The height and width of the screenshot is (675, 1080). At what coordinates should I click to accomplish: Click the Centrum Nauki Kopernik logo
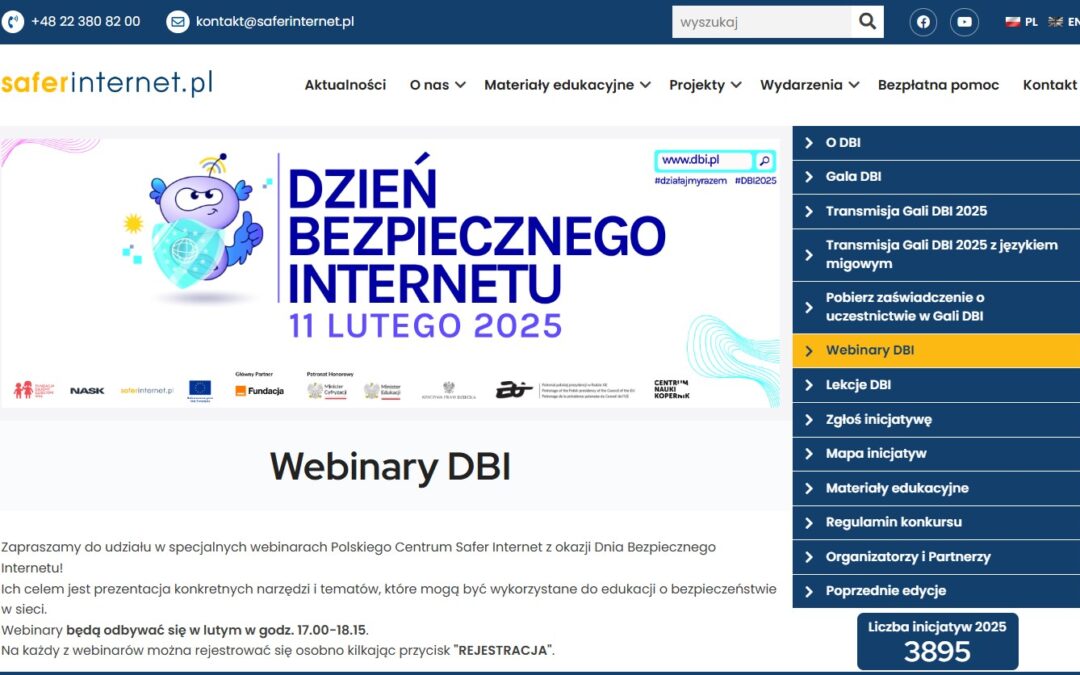(672, 389)
